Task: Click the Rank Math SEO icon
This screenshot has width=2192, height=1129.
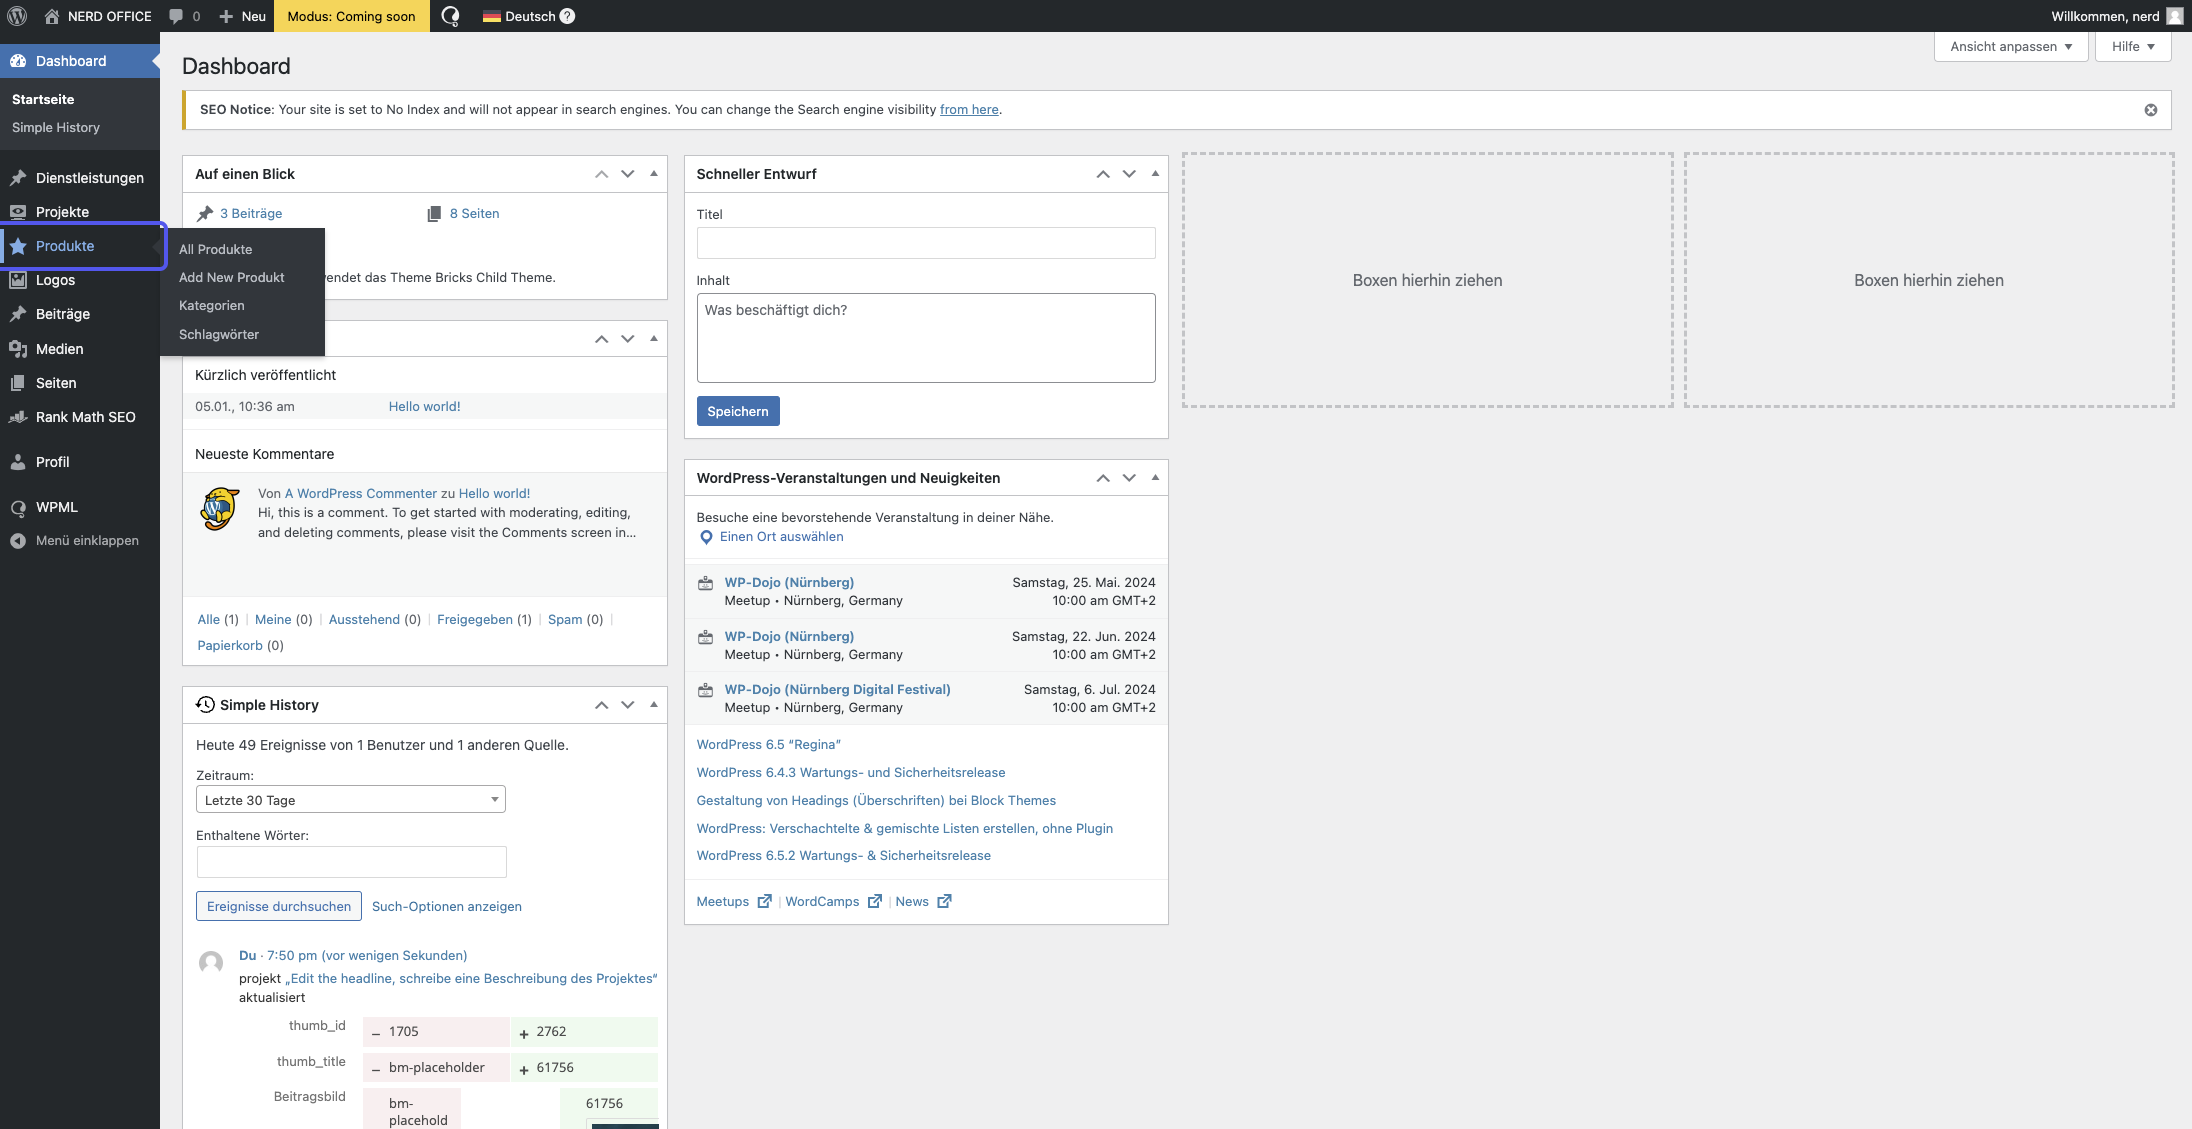Action: 18,417
